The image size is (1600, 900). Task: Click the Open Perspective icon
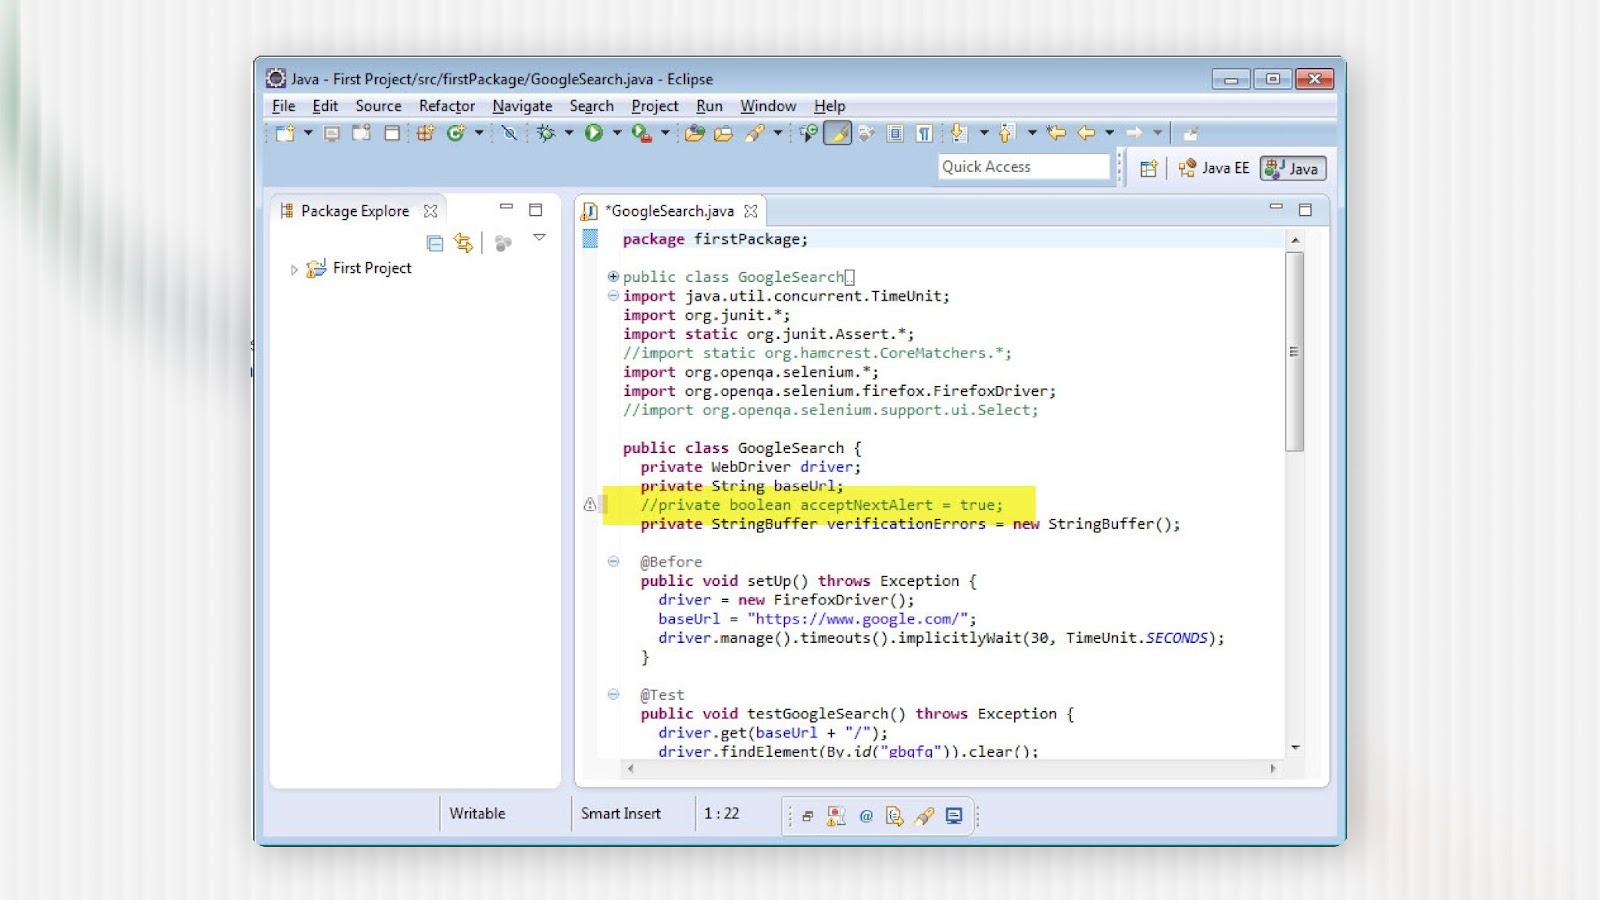click(1149, 169)
